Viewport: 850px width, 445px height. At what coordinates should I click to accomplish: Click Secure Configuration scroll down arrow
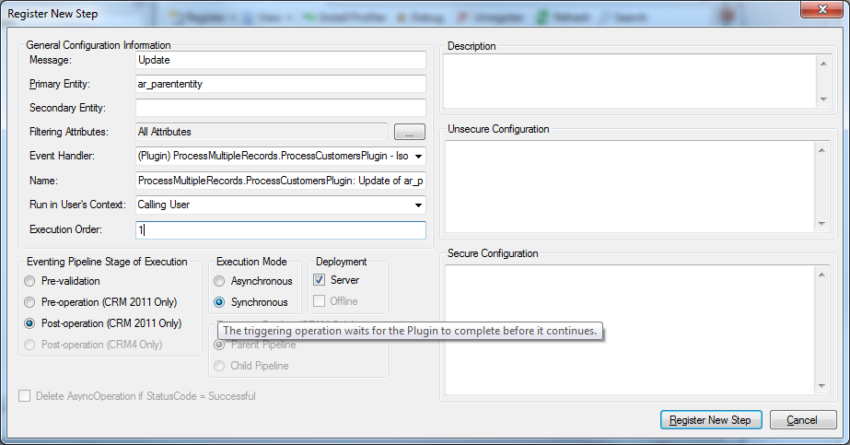click(822, 385)
